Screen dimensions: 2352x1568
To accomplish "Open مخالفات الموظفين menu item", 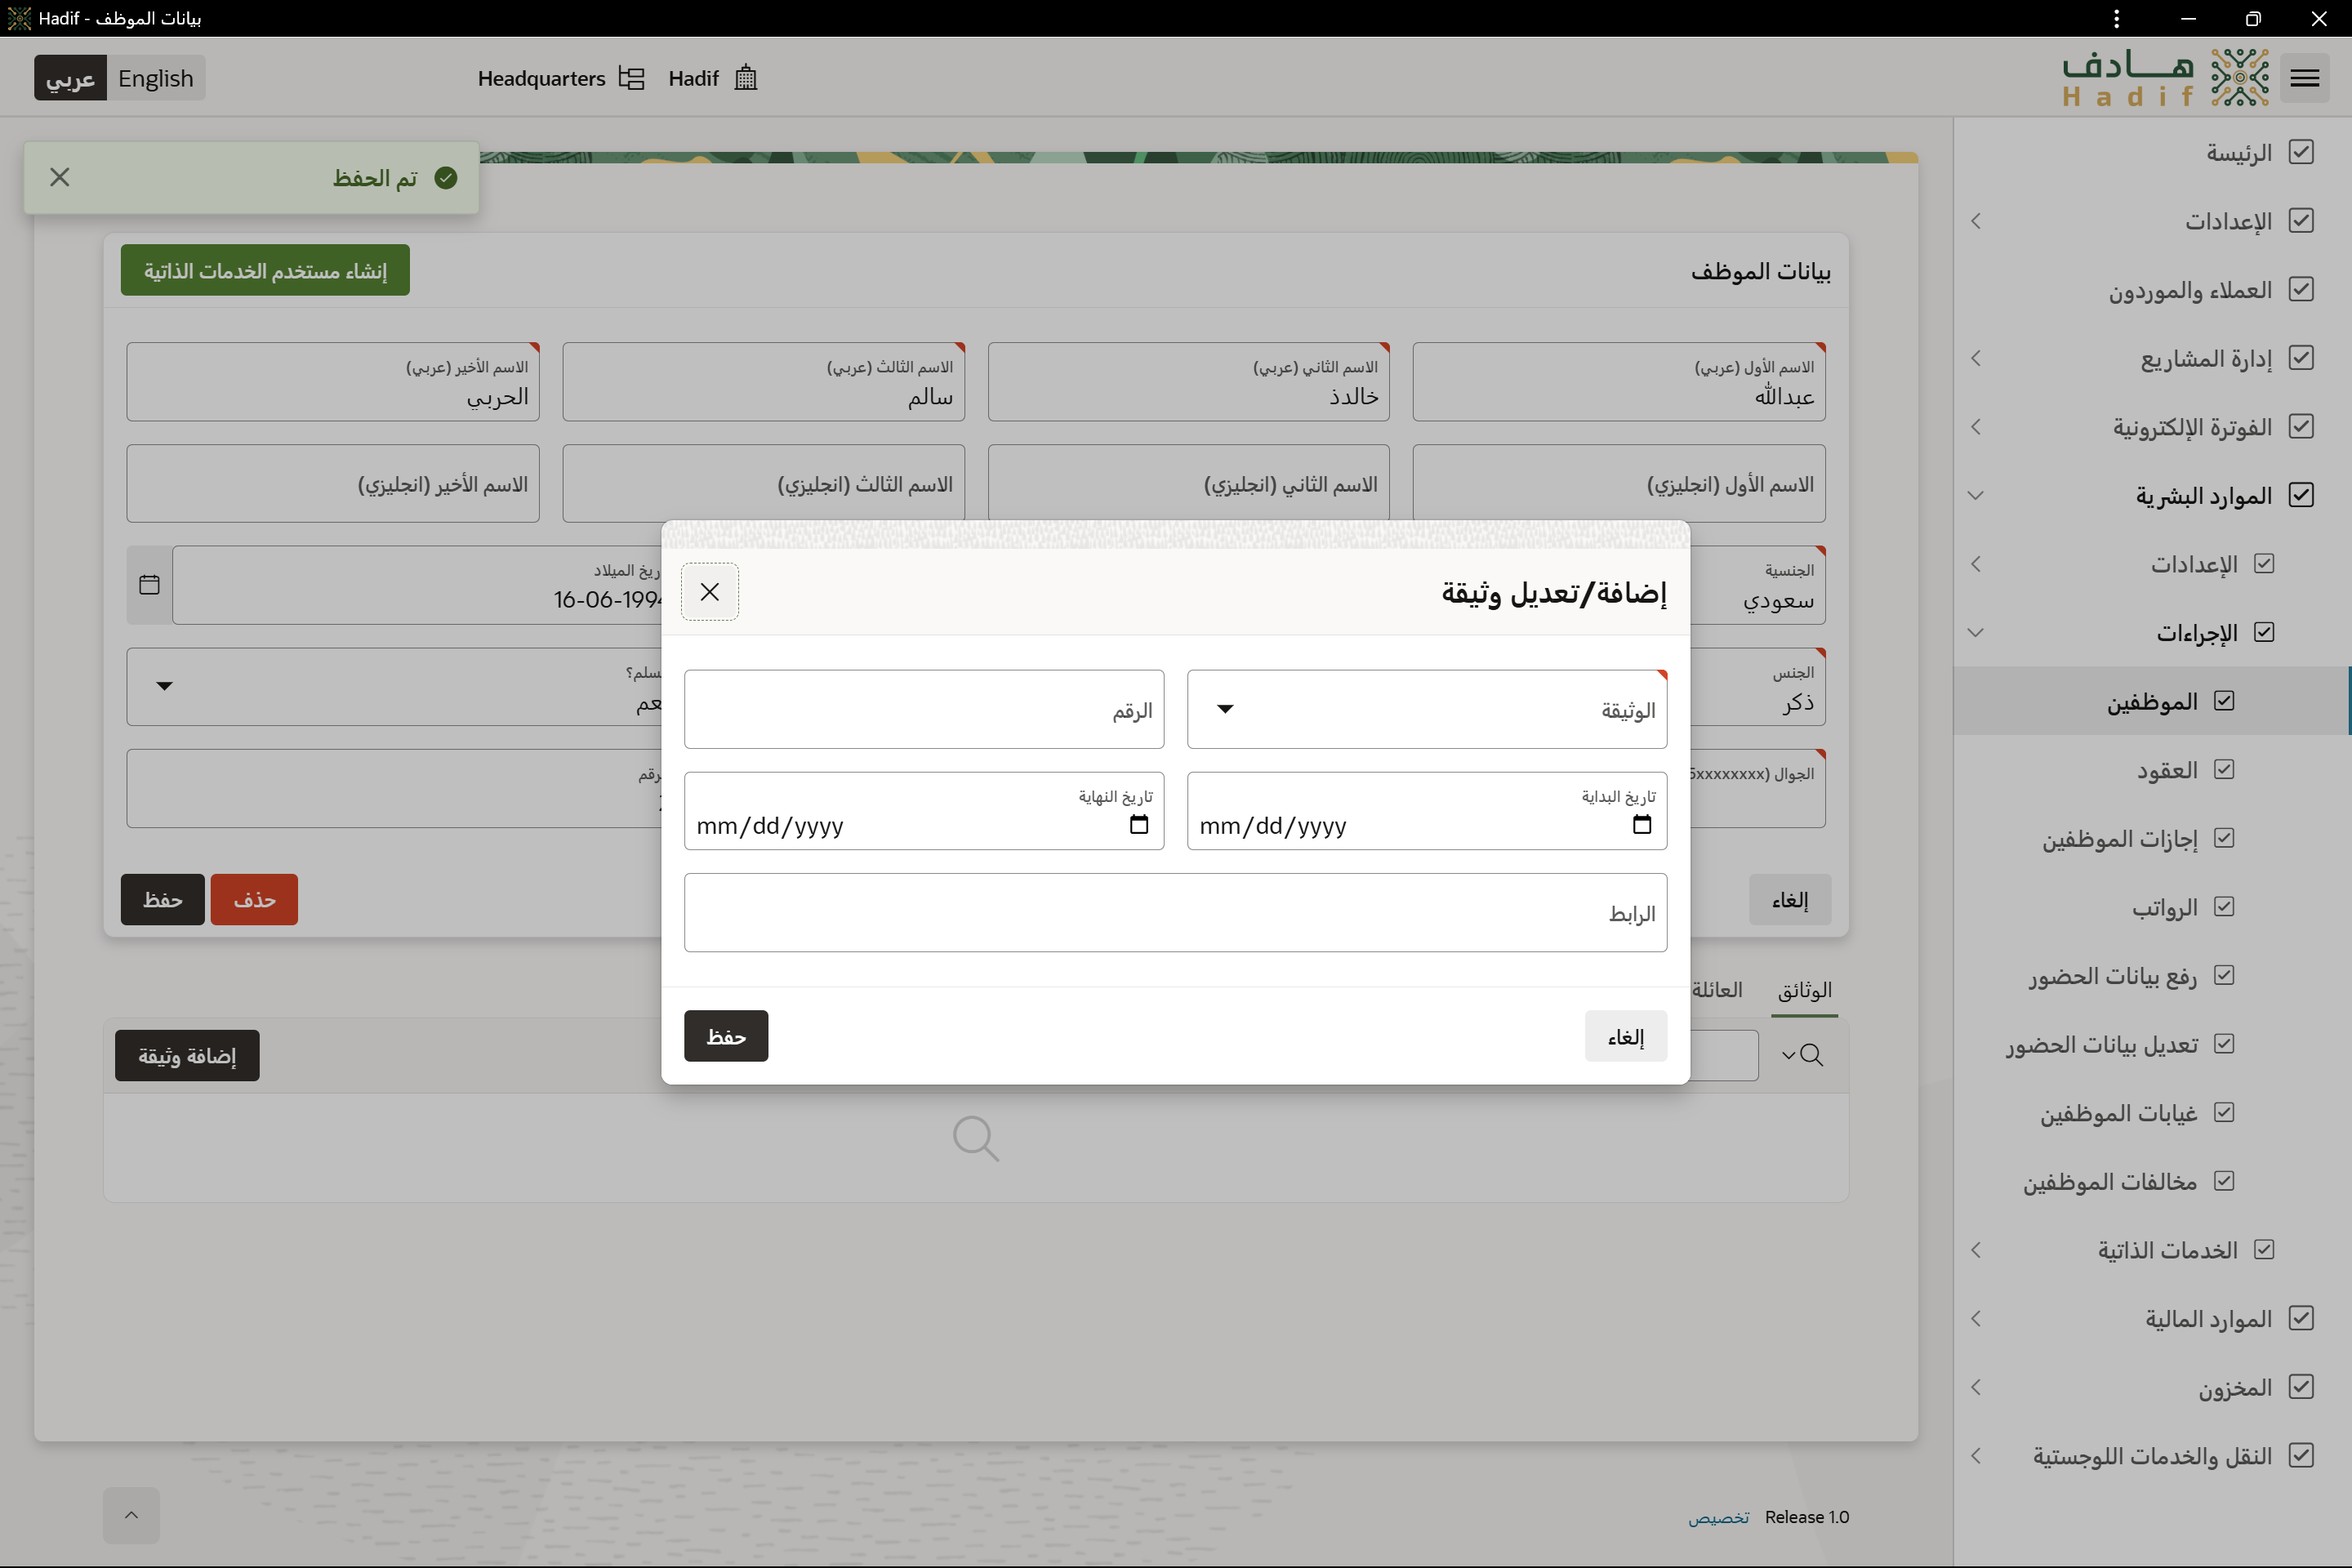I will click(x=2110, y=1182).
